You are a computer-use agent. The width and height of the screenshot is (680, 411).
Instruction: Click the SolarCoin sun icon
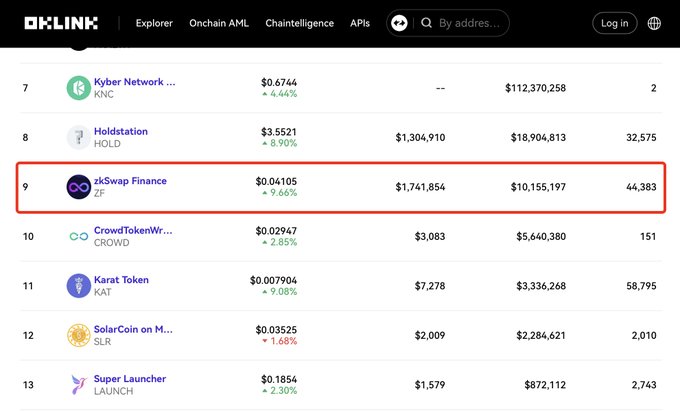[78, 335]
